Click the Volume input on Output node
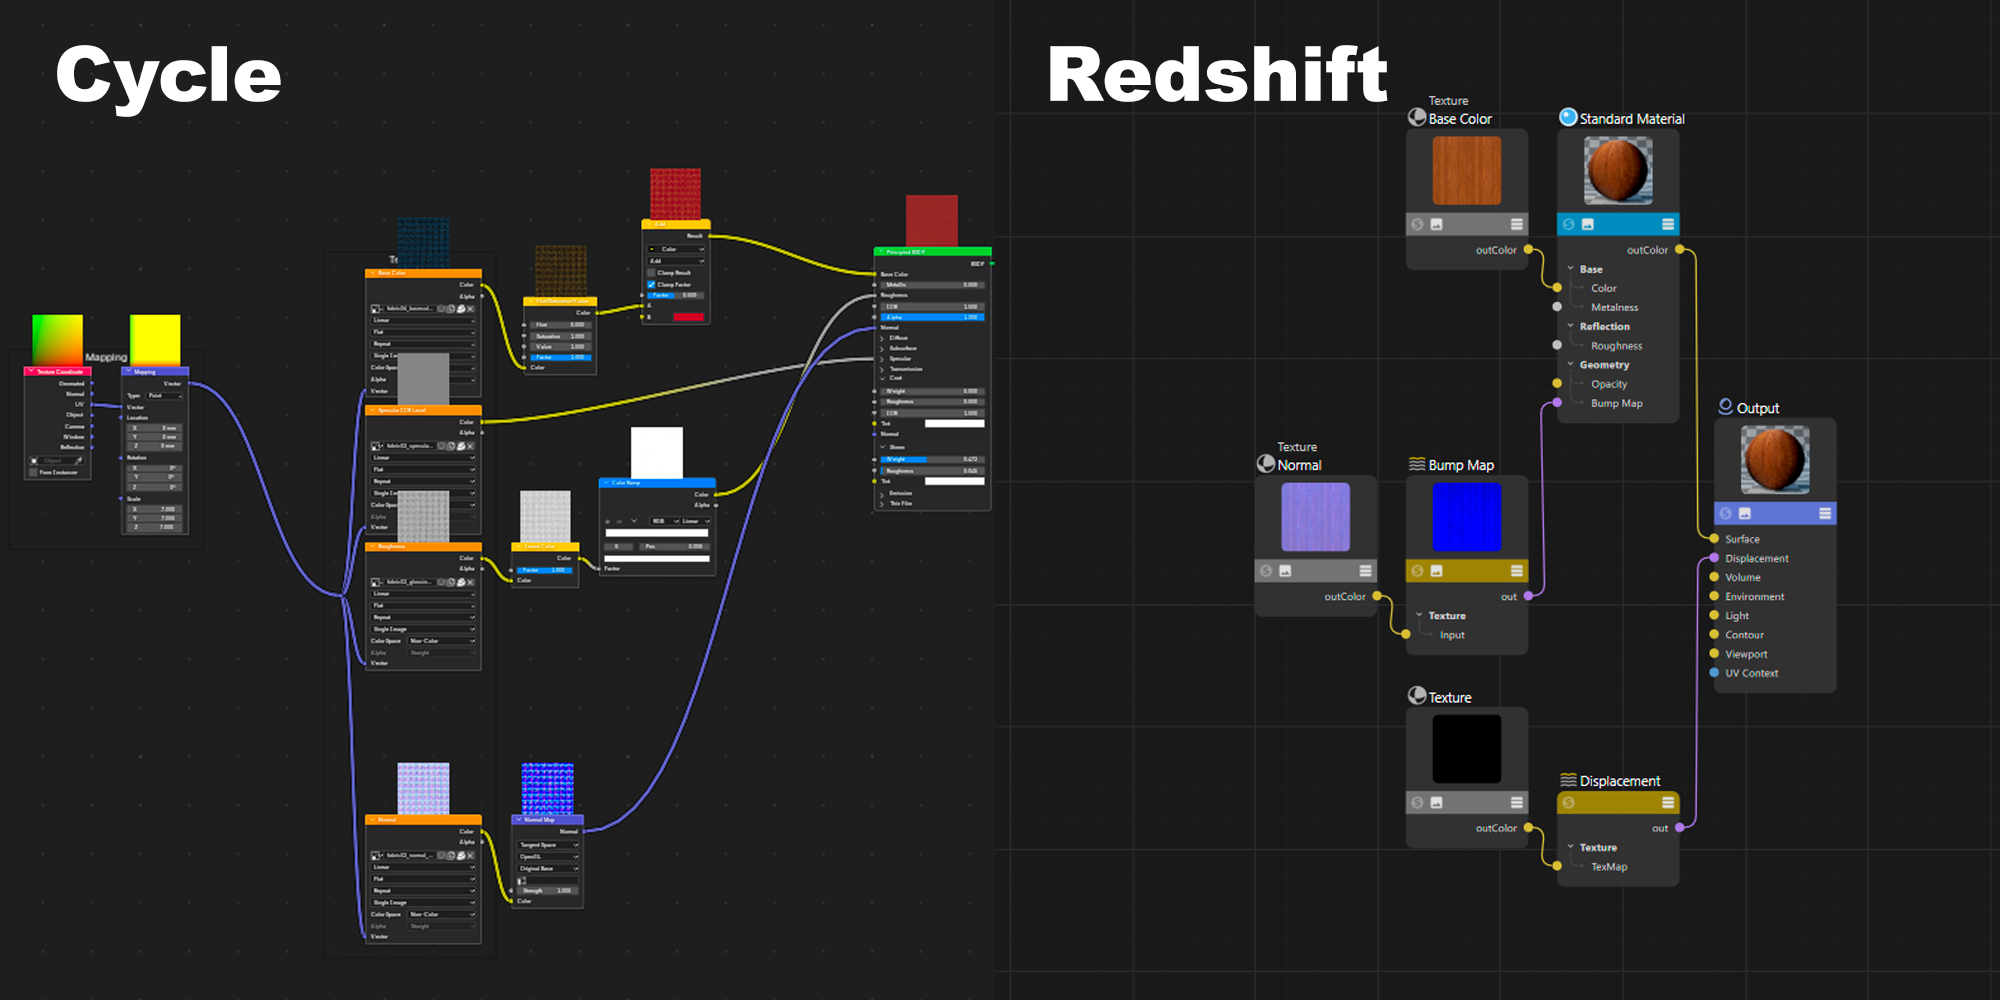This screenshot has height=1000, width=2000. [x=1714, y=577]
